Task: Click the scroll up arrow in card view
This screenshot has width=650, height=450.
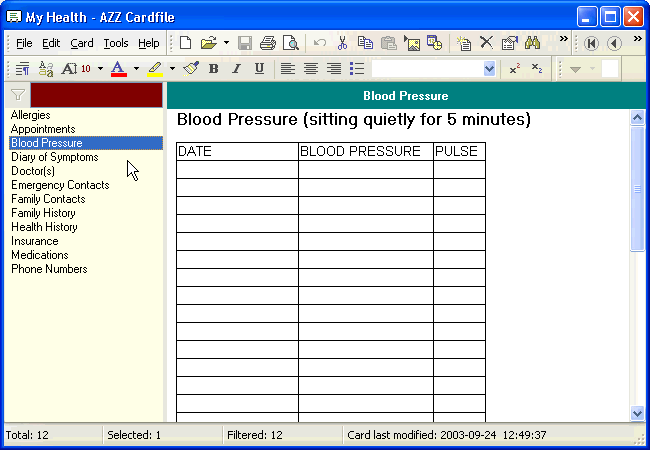Action: click(x=637, y=118)
